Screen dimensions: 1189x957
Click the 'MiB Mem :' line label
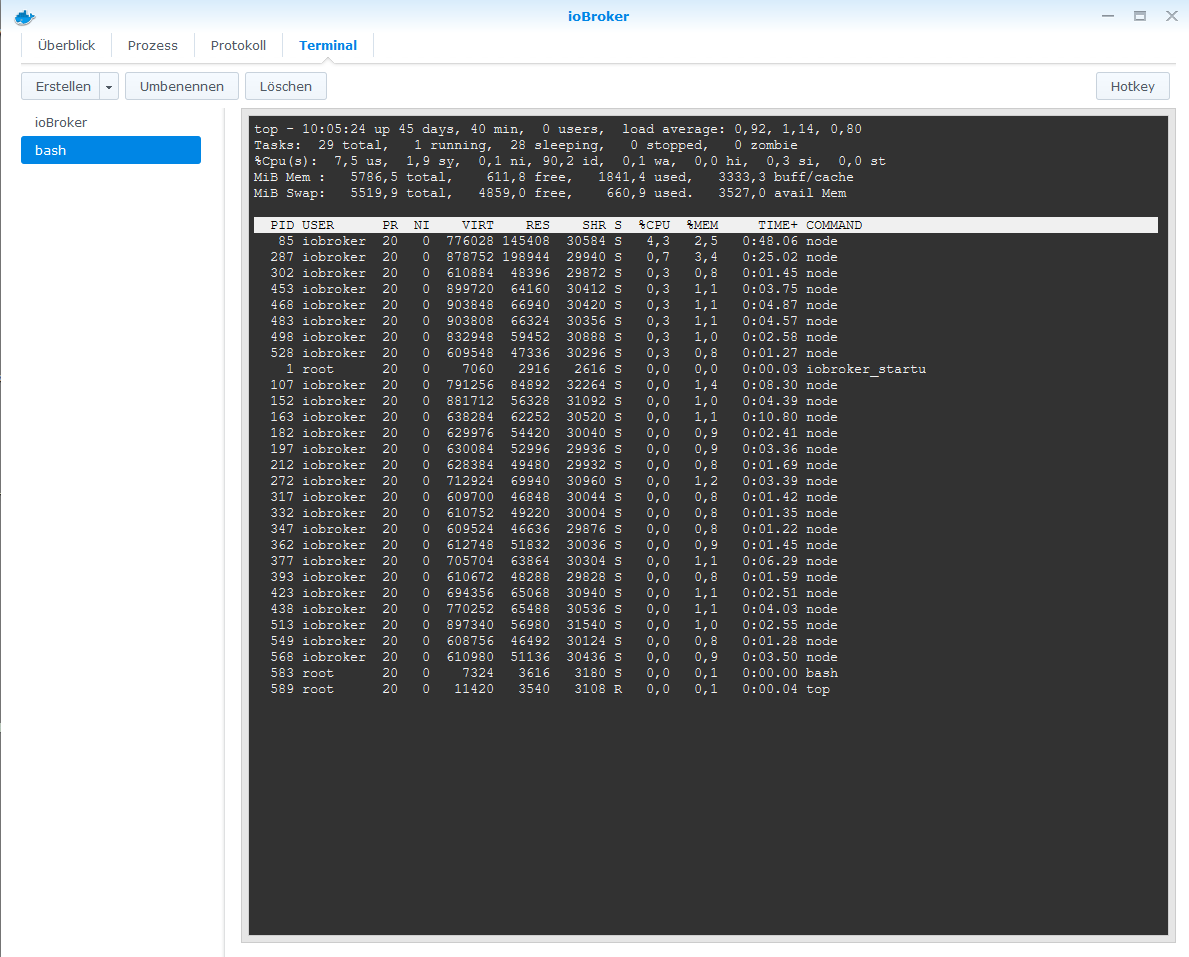tap(290, 177)
